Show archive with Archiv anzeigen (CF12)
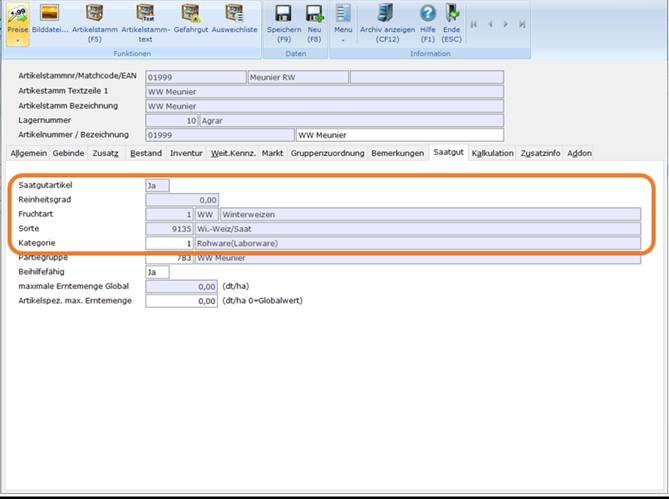This screenshot has width=669, height=499. pos(387,23)
